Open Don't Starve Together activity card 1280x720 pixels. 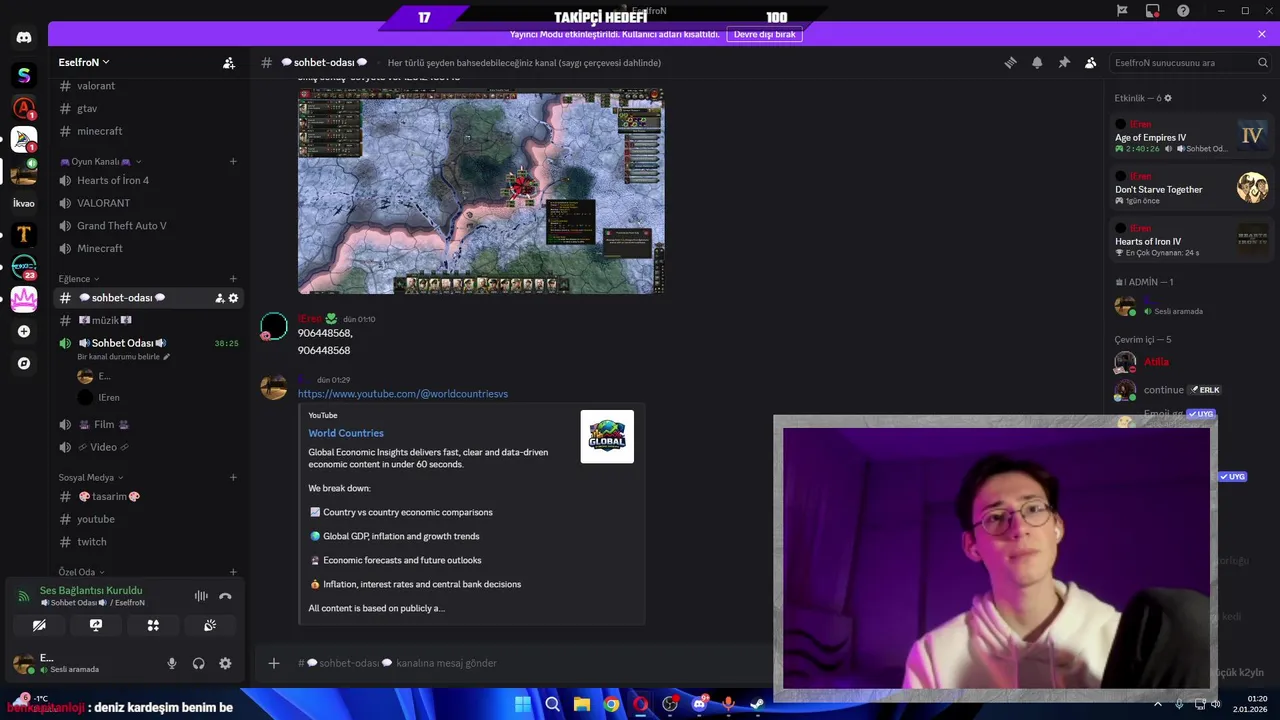tap(1191, 188)
